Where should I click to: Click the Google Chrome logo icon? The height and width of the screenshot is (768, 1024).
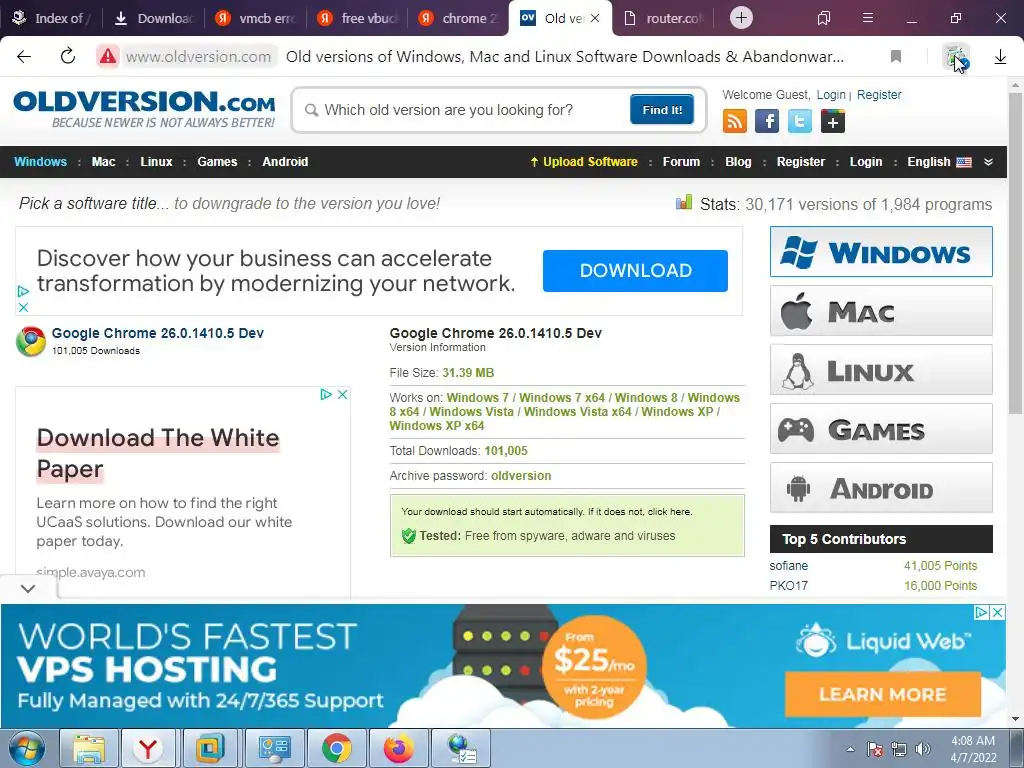click(31, 341)
